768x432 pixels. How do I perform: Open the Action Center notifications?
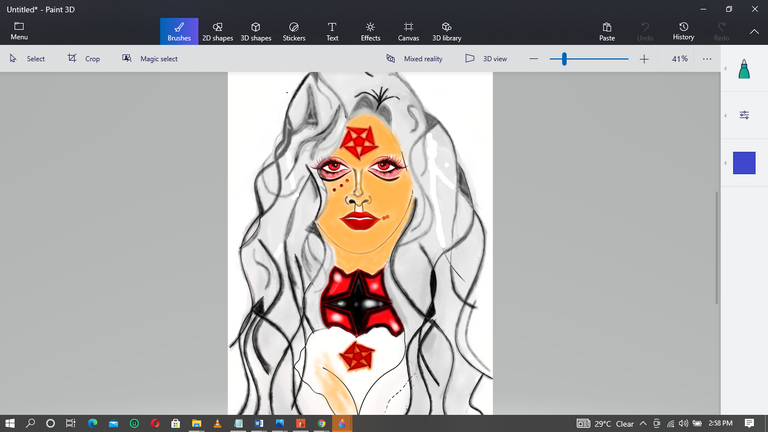pos(749,423)
